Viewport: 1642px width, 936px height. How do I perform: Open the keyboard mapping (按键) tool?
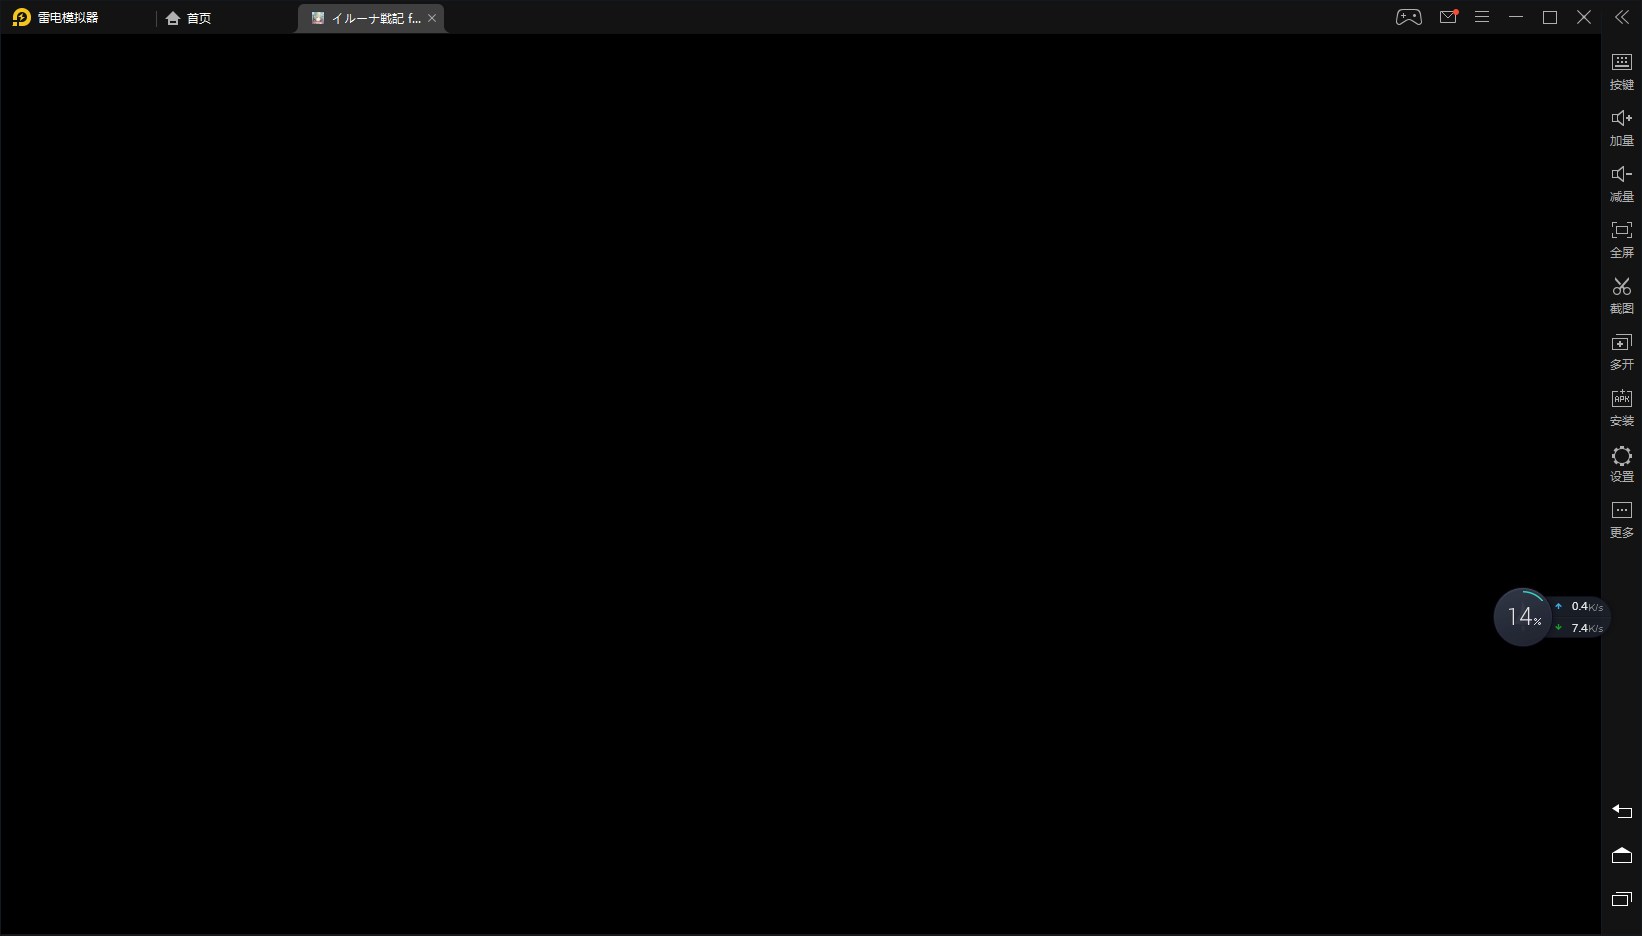pyautogui.click(x=1621, y=70)
